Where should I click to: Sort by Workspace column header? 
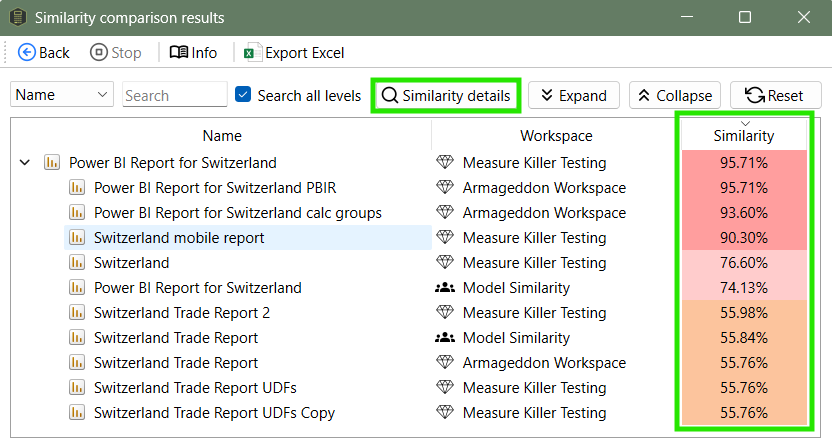tap(556, 136)
